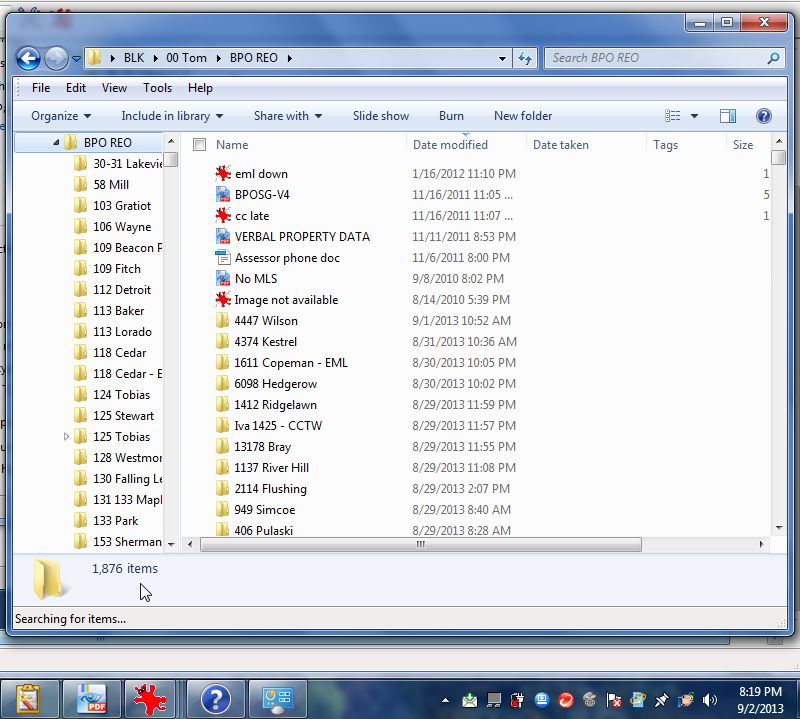Open the Views dropdown arrow on toolbar
This screenshot has width=800, height=719.
point(693,116)
